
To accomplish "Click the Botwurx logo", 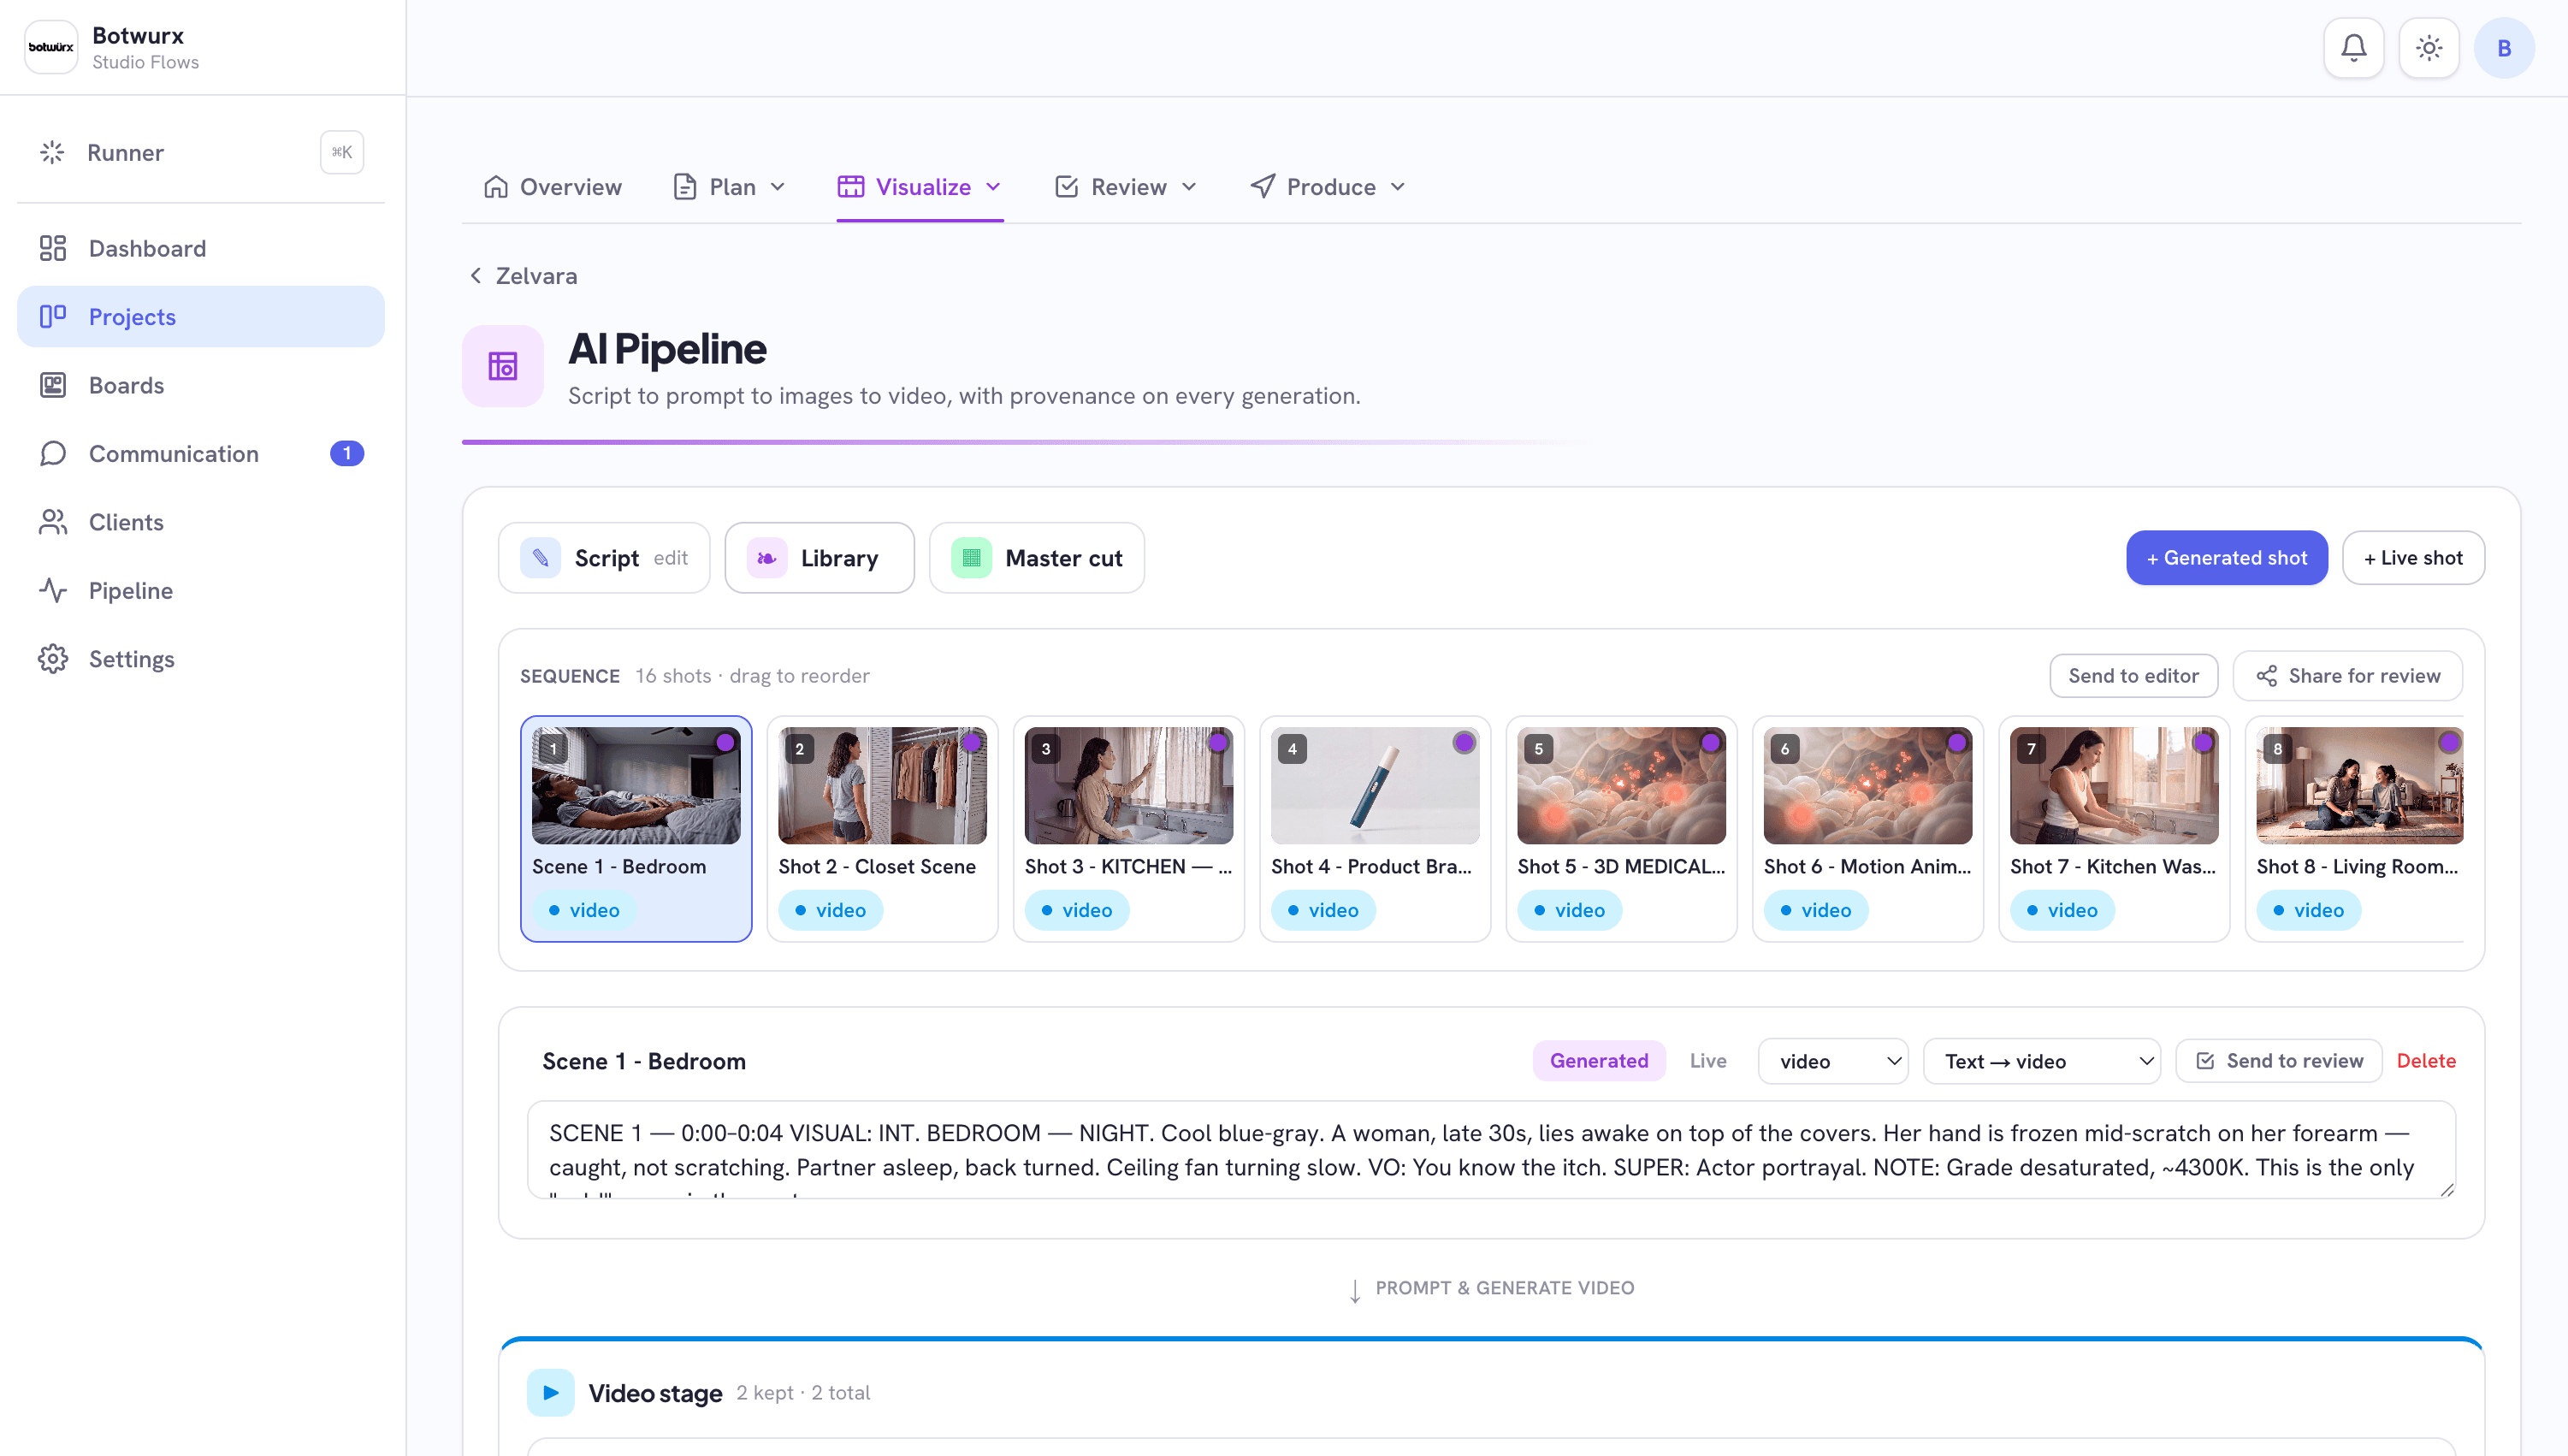I will pos(50,47).
